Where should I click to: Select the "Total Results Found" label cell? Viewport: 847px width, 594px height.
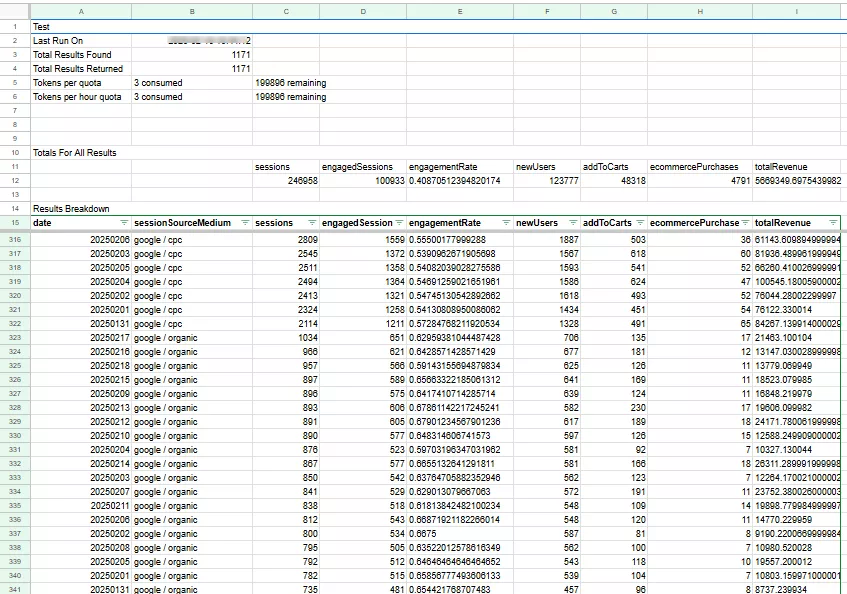[x=81, y=55]
